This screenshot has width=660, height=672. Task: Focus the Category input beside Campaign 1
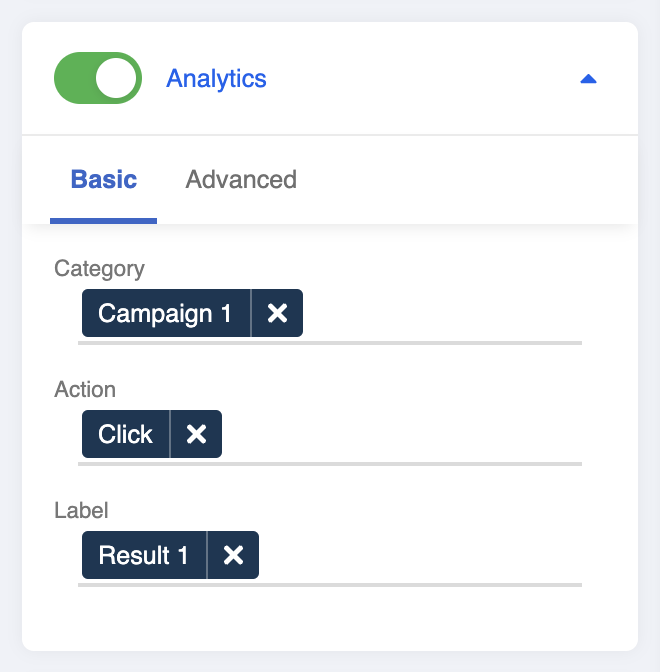pos(440,314)
